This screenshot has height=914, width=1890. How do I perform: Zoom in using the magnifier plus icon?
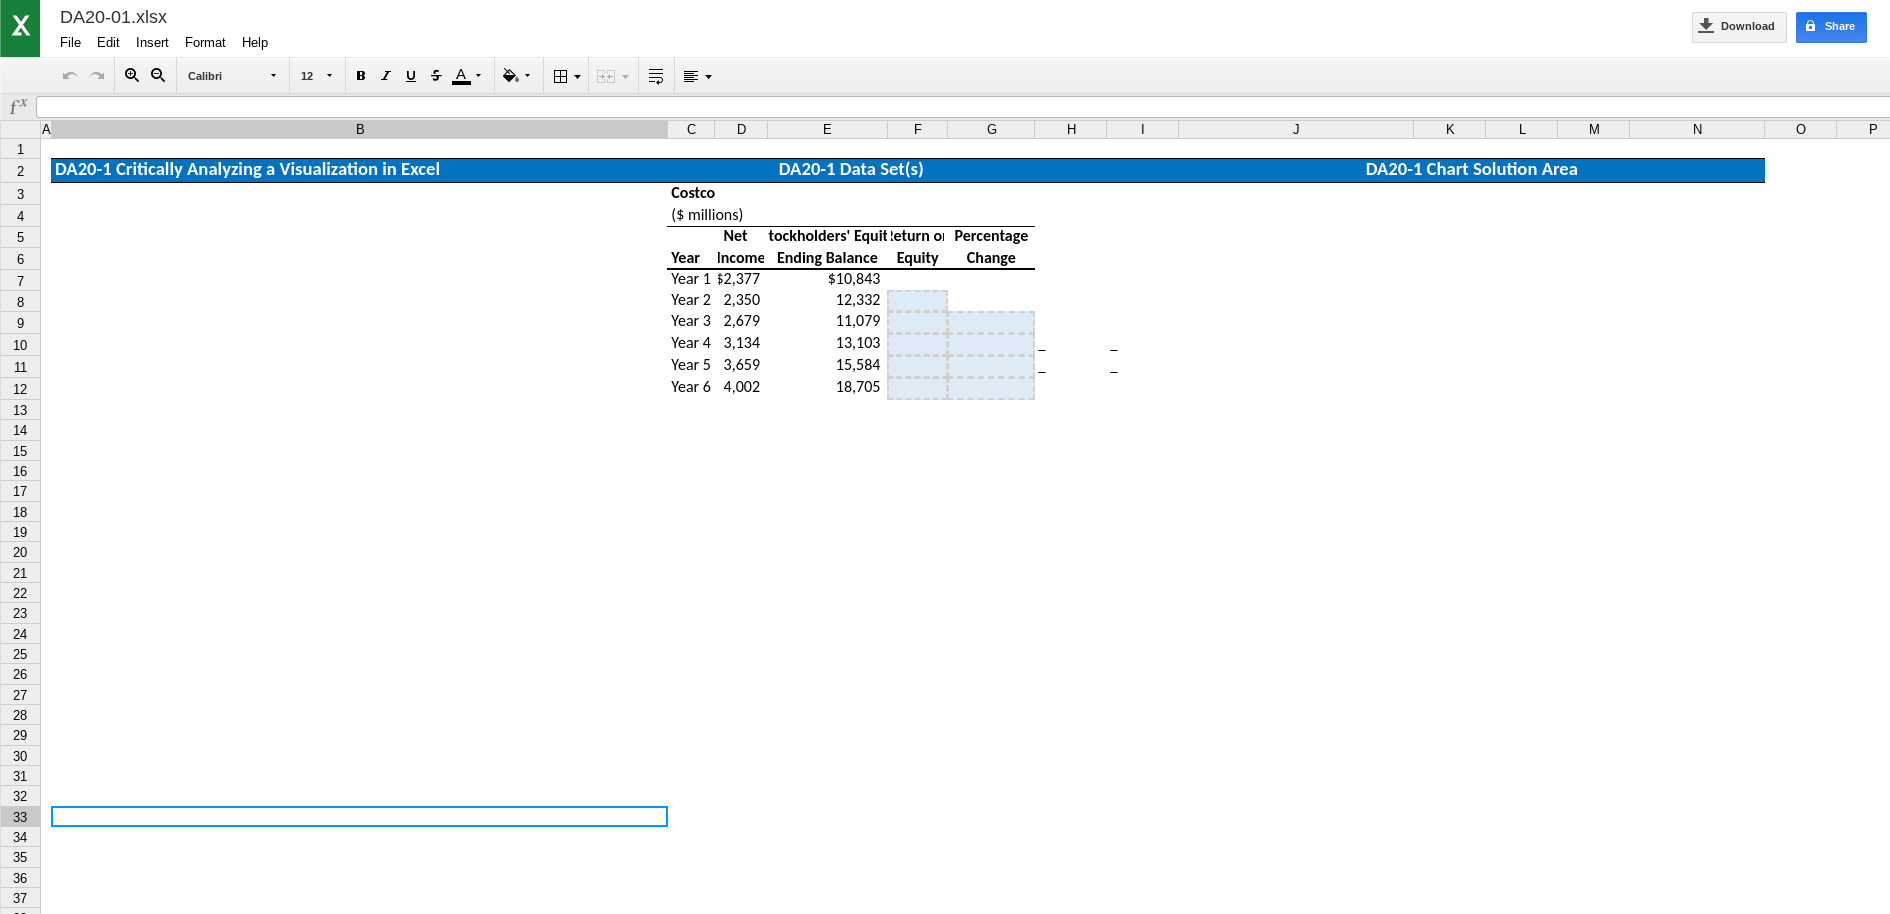click(132, 75)
